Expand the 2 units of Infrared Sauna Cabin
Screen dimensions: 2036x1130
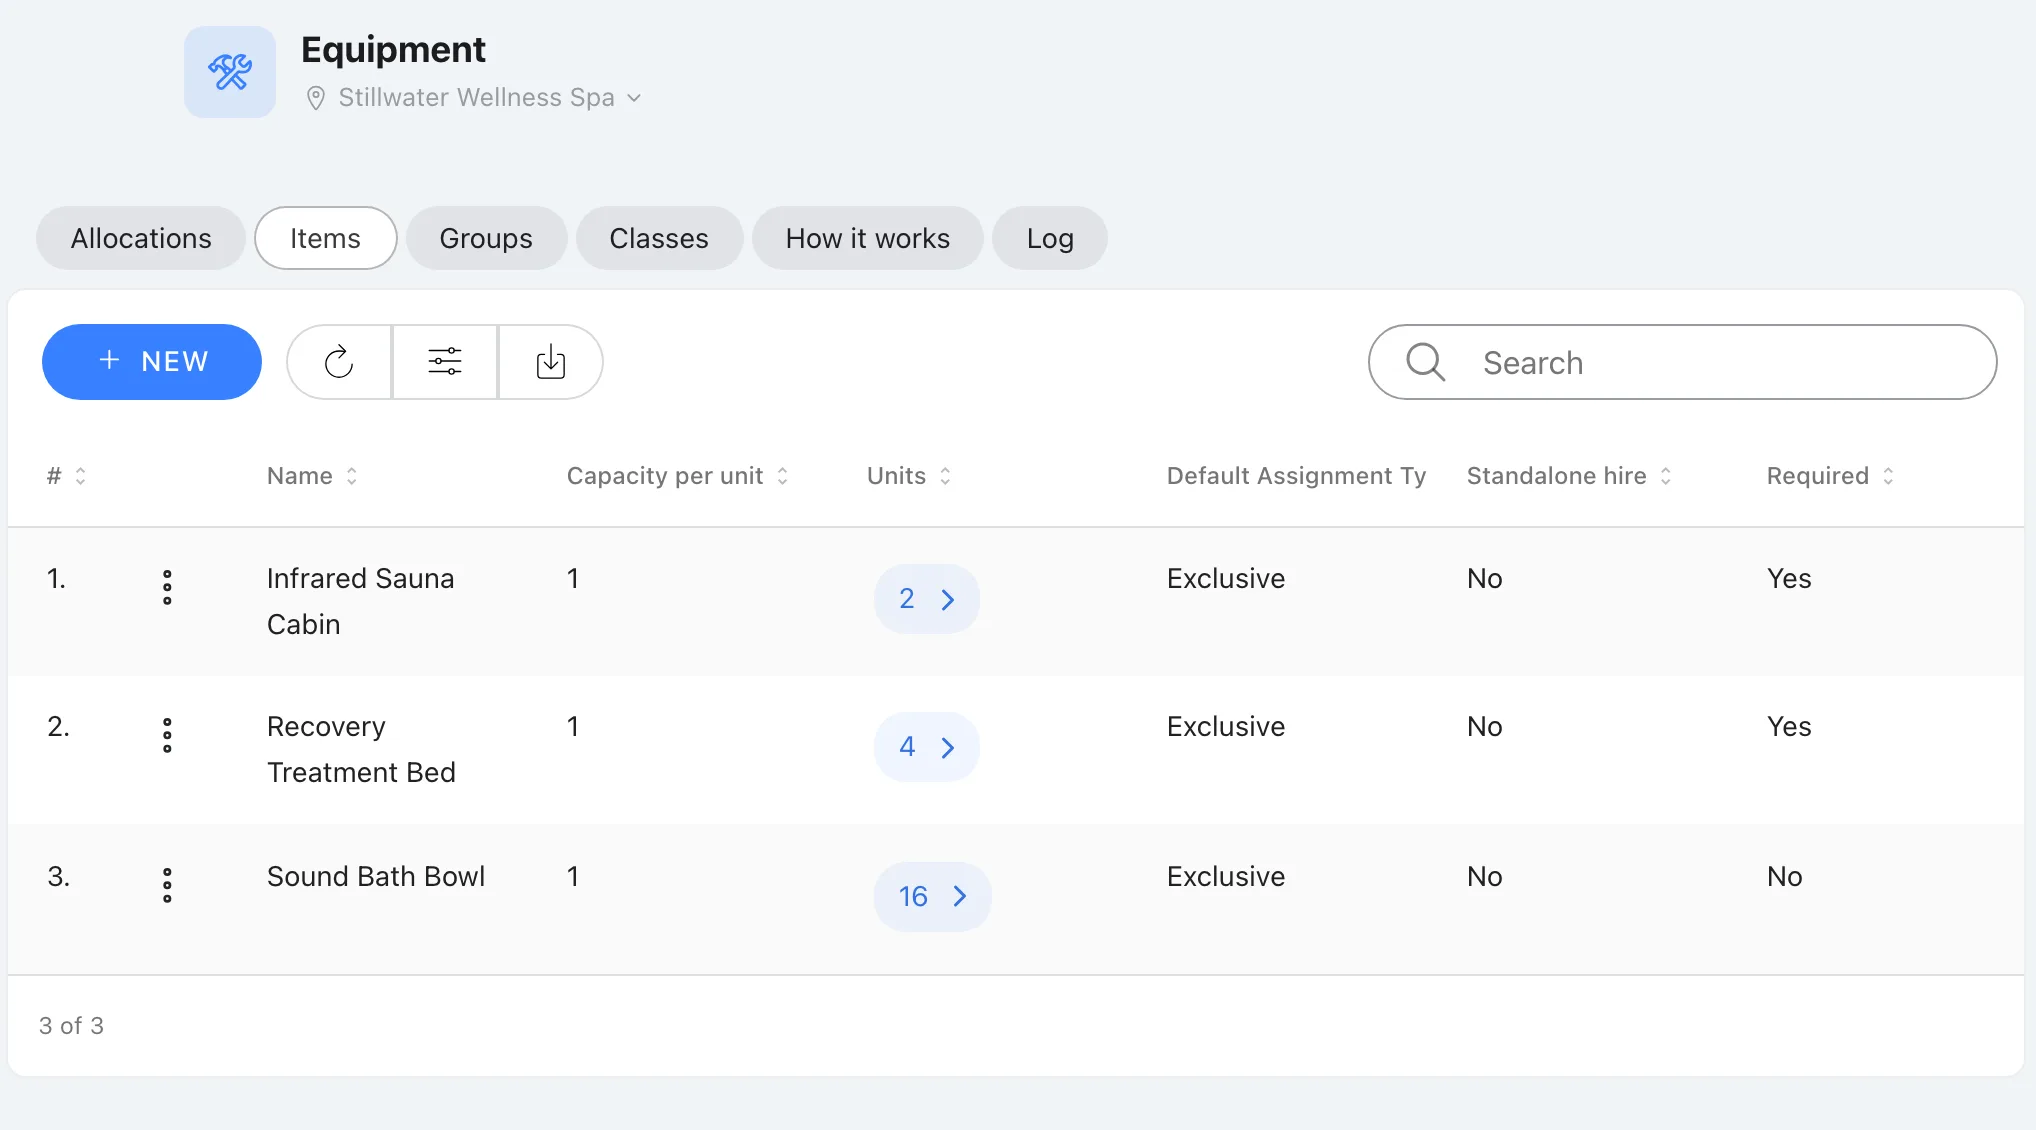(x=927, y=599)
